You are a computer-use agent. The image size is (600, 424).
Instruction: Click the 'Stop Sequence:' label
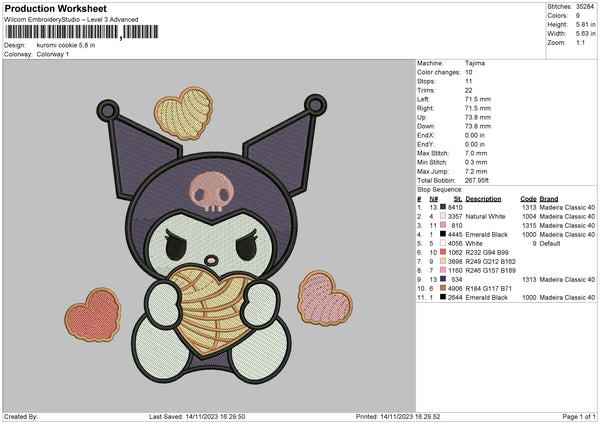[440, 189]
